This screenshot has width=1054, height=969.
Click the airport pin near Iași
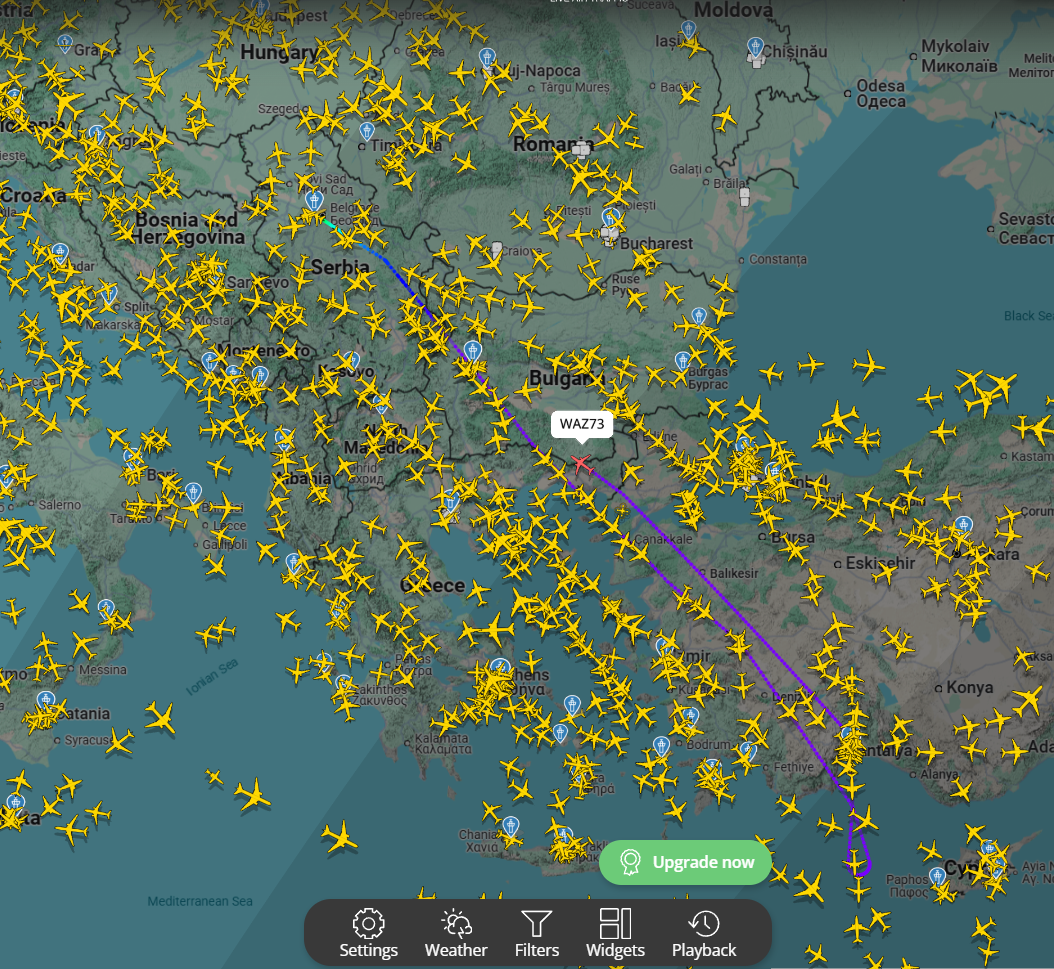click(x=688, y=30)
